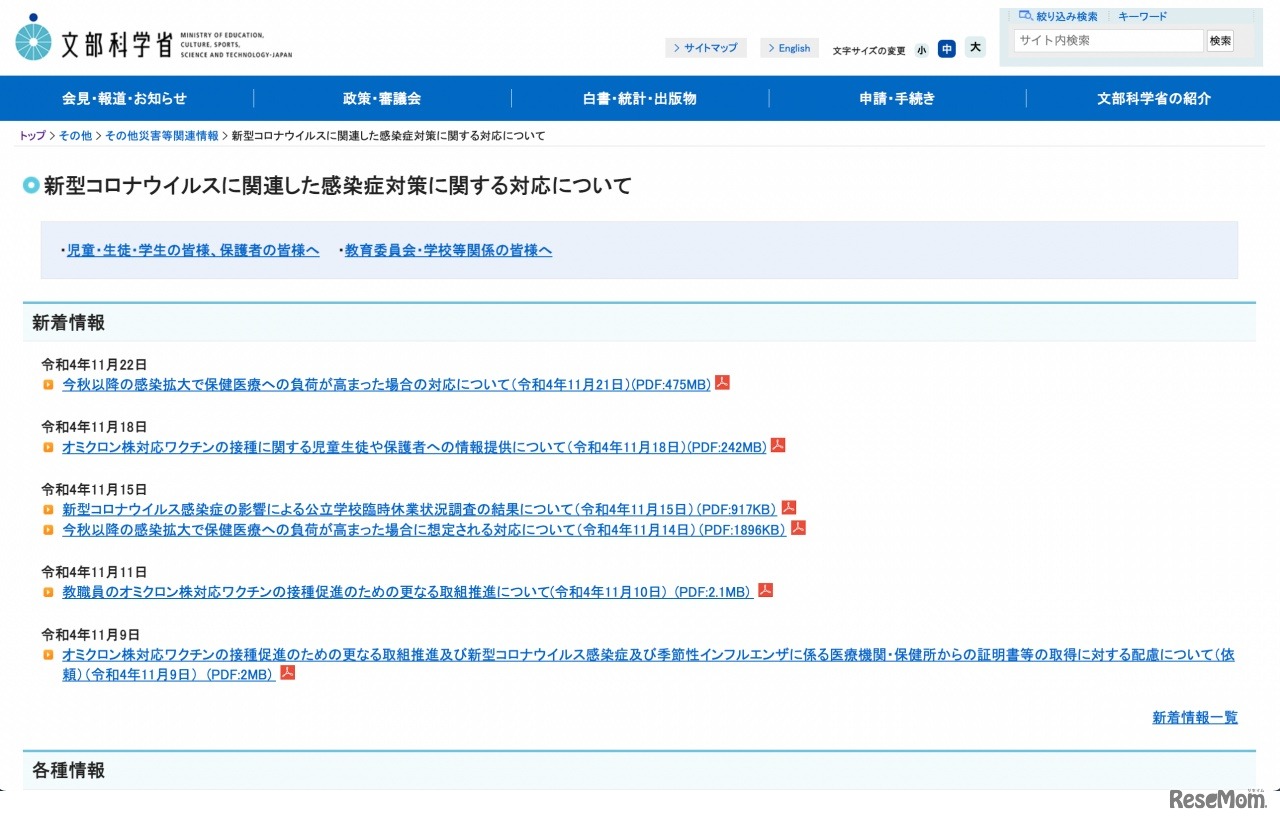Click the 絞り込み検索 search icon
The height and width of the screenshot is (822, 1280).
(x=1025, y=16)
